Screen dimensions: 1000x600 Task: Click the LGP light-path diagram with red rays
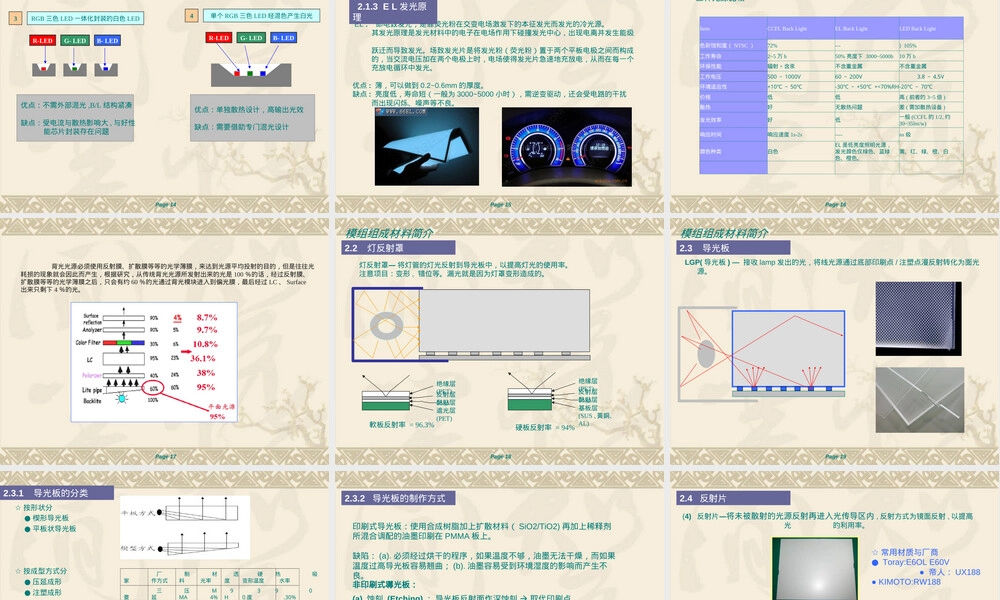point(762,353)
